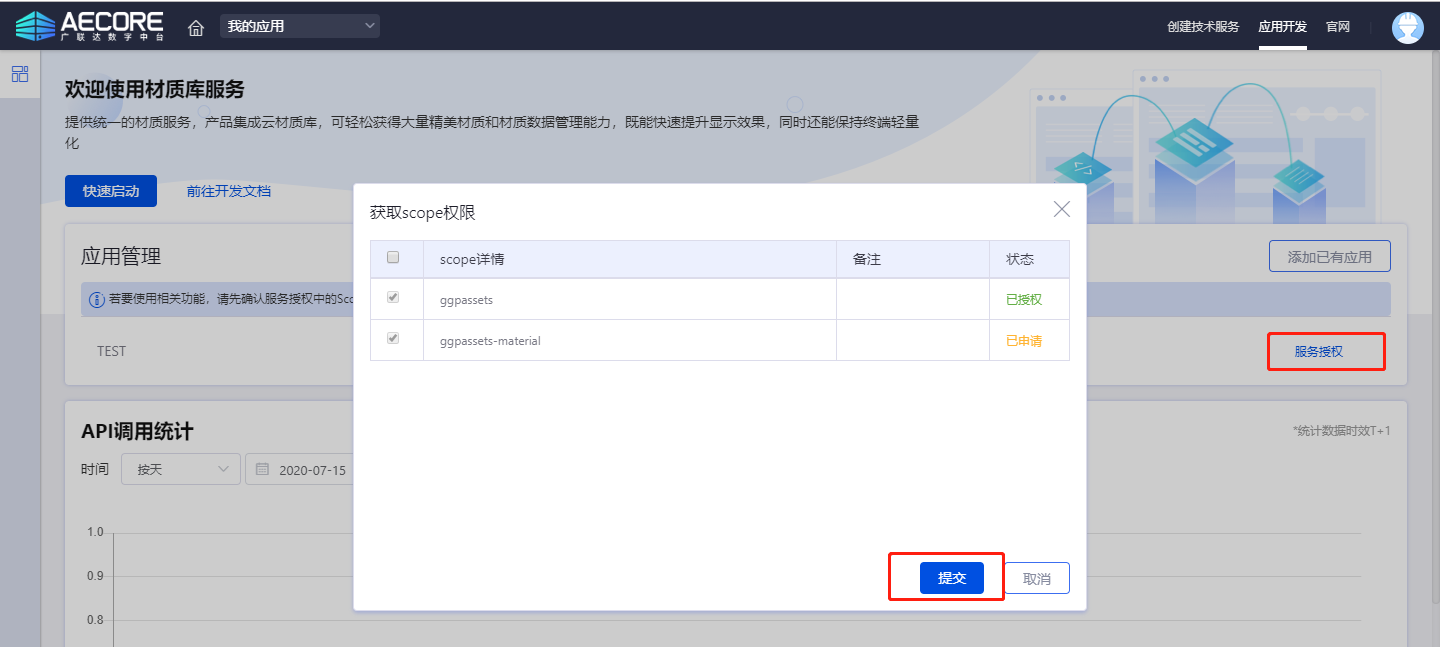Submit the scope request with 提交
Viewport: 1440px width, 647px height.
[951, 578]
